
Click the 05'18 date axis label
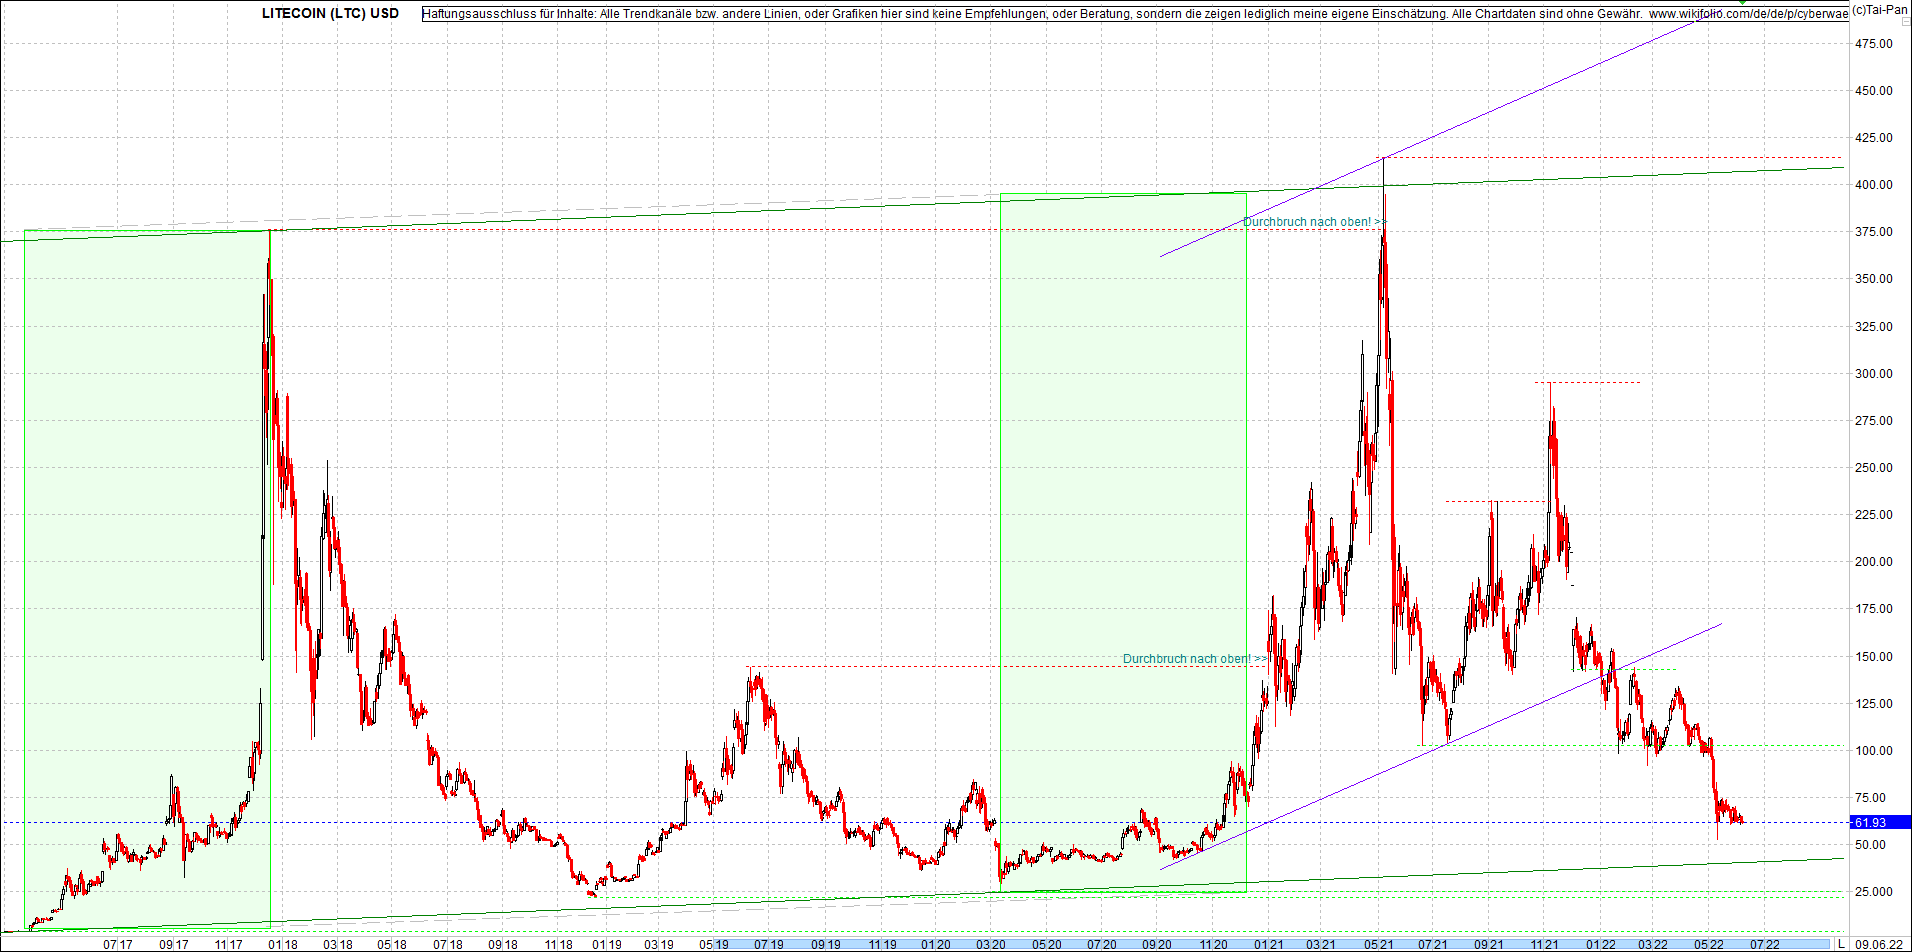point(392,945)
